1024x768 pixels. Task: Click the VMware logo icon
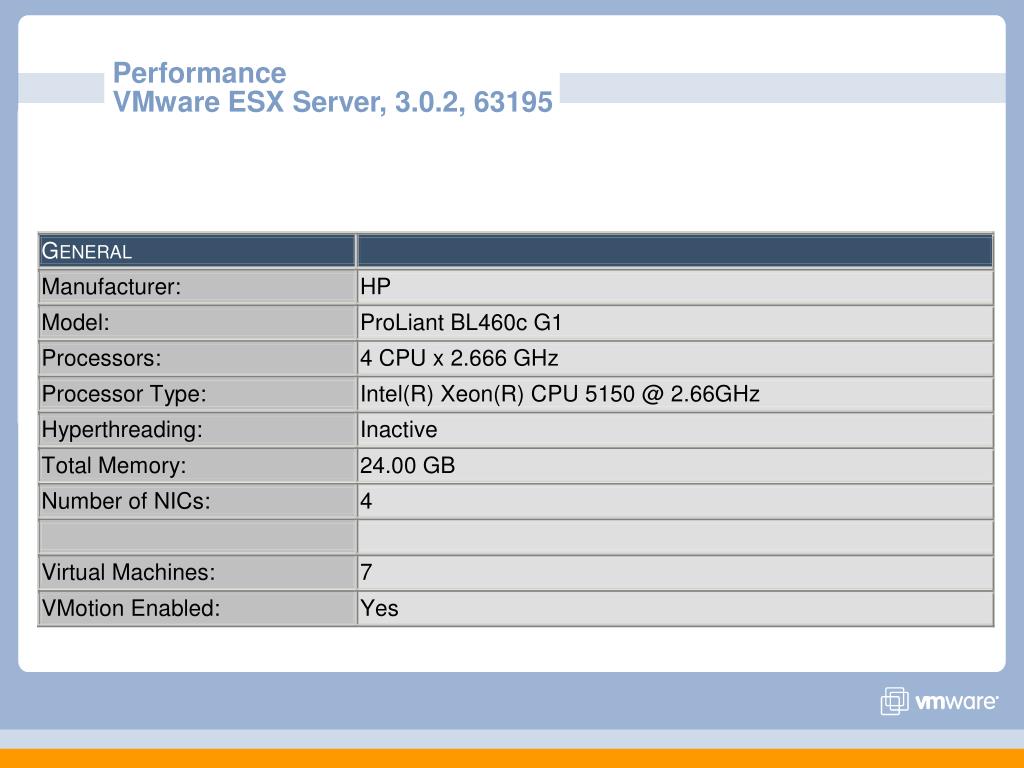click(895, 701)
